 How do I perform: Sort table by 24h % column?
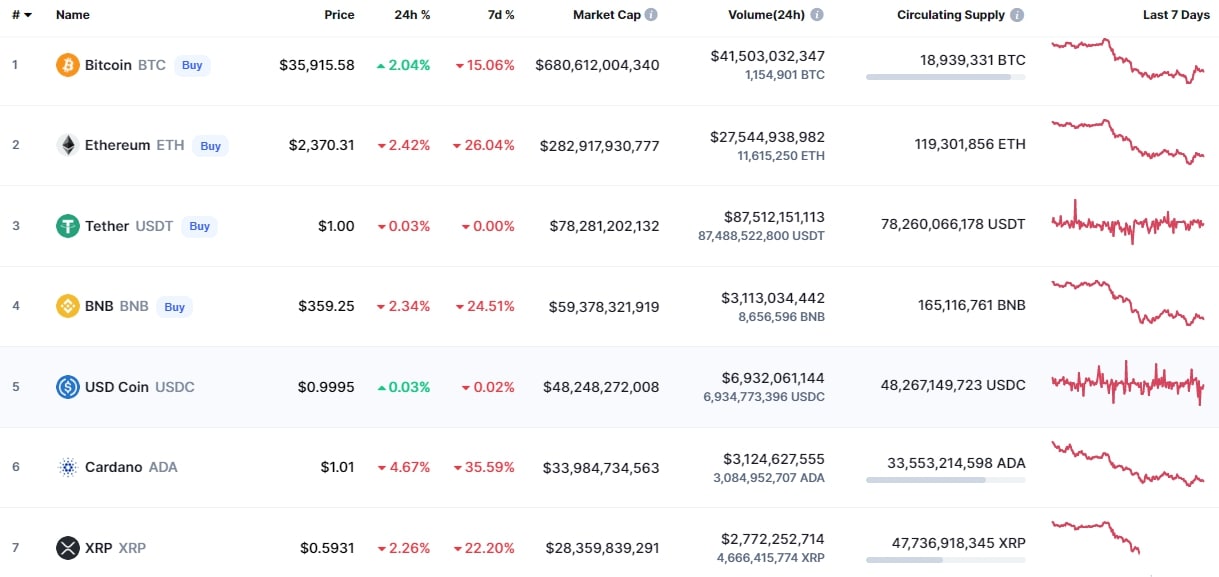[412, 15]
